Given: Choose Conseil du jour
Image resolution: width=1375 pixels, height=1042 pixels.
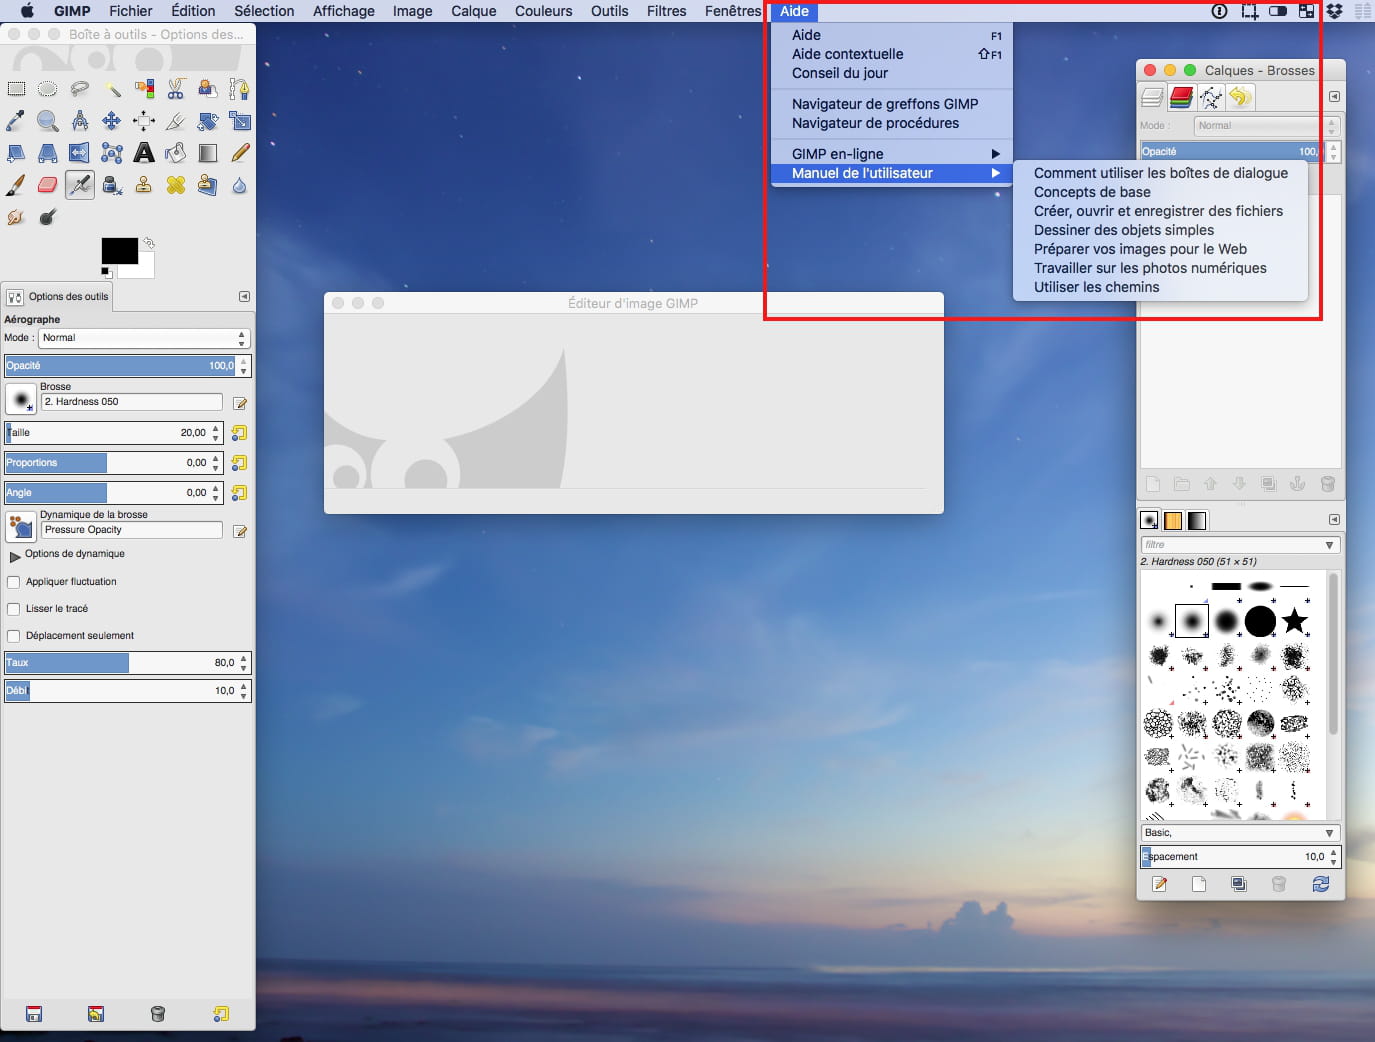Looking at the screenshot, I should pyautogui.click(x=893, y=73).
